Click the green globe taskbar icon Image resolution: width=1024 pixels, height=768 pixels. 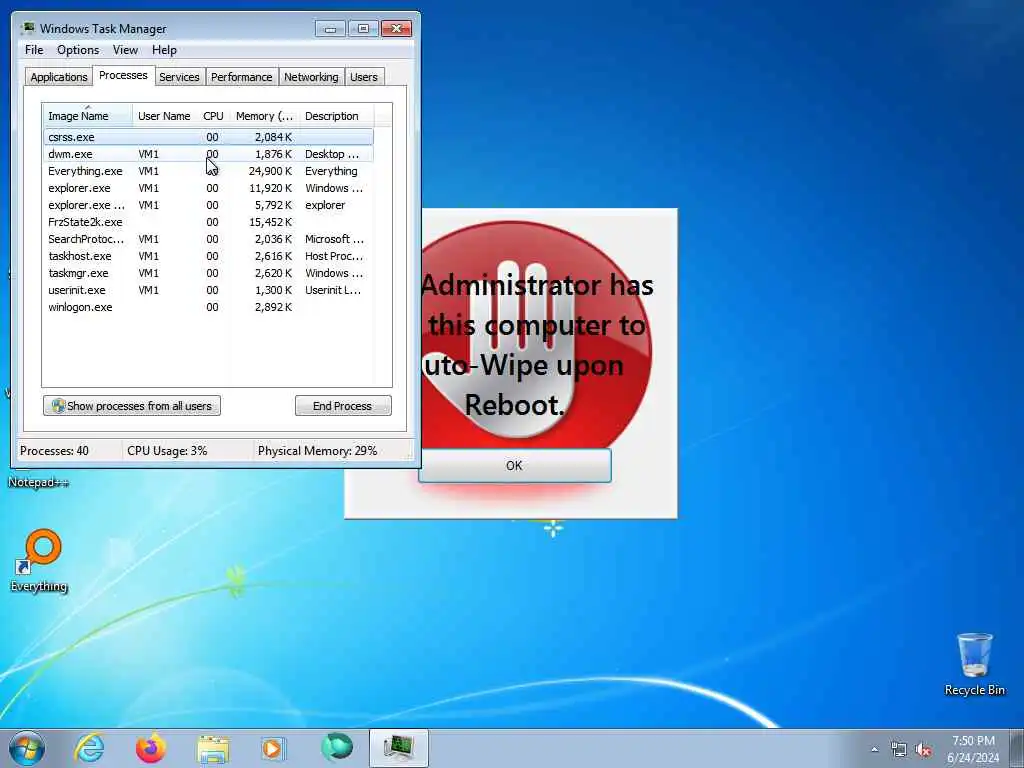click(x=336, y=748)
